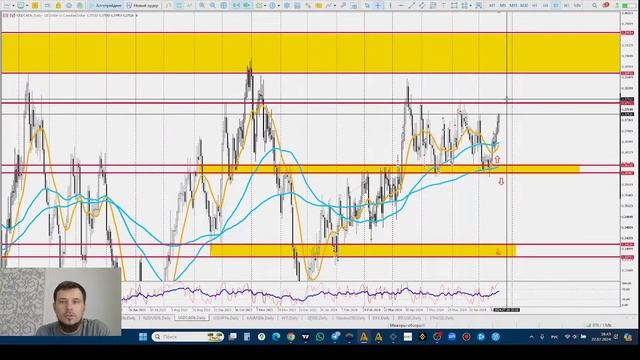
Task: Switch chart to H4 timeframe
Action: point(545,6)
